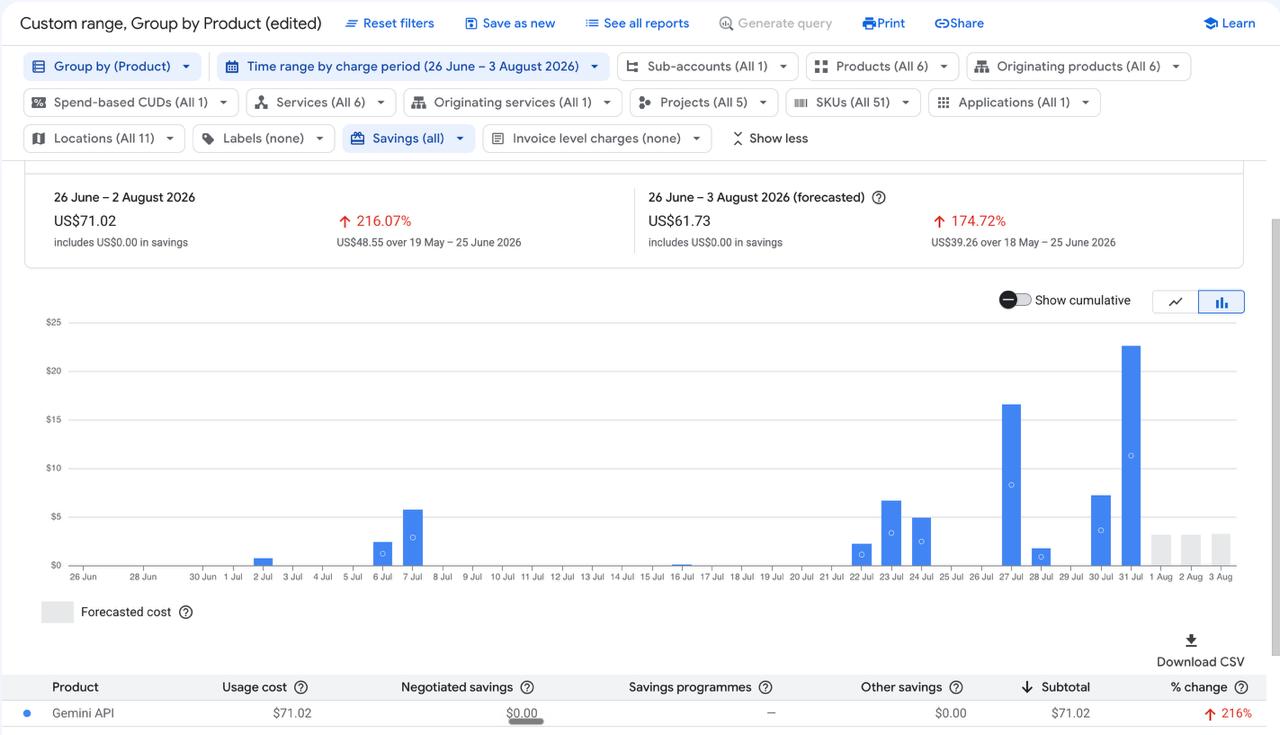Click the Projects icon
Screen dimensions: 1280x735
pyautogui.click(x=645, y=102)
